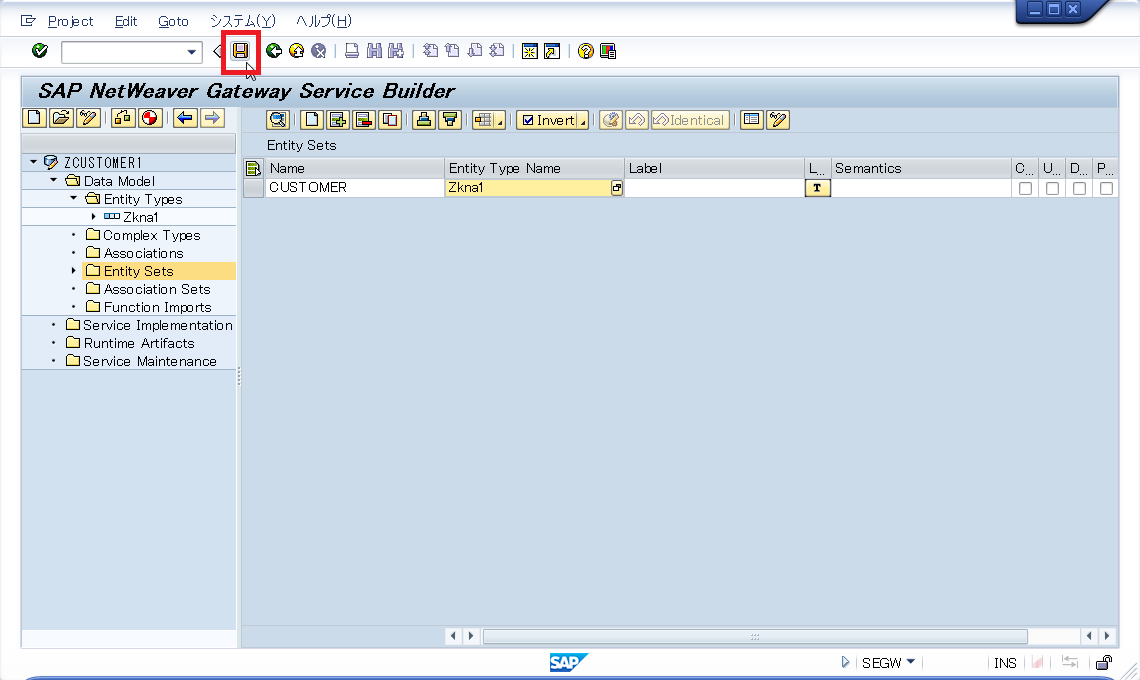Screen dimensions: 1140x680
Task: Open the ヘルプ(H) menu
Action: (324, 21)
